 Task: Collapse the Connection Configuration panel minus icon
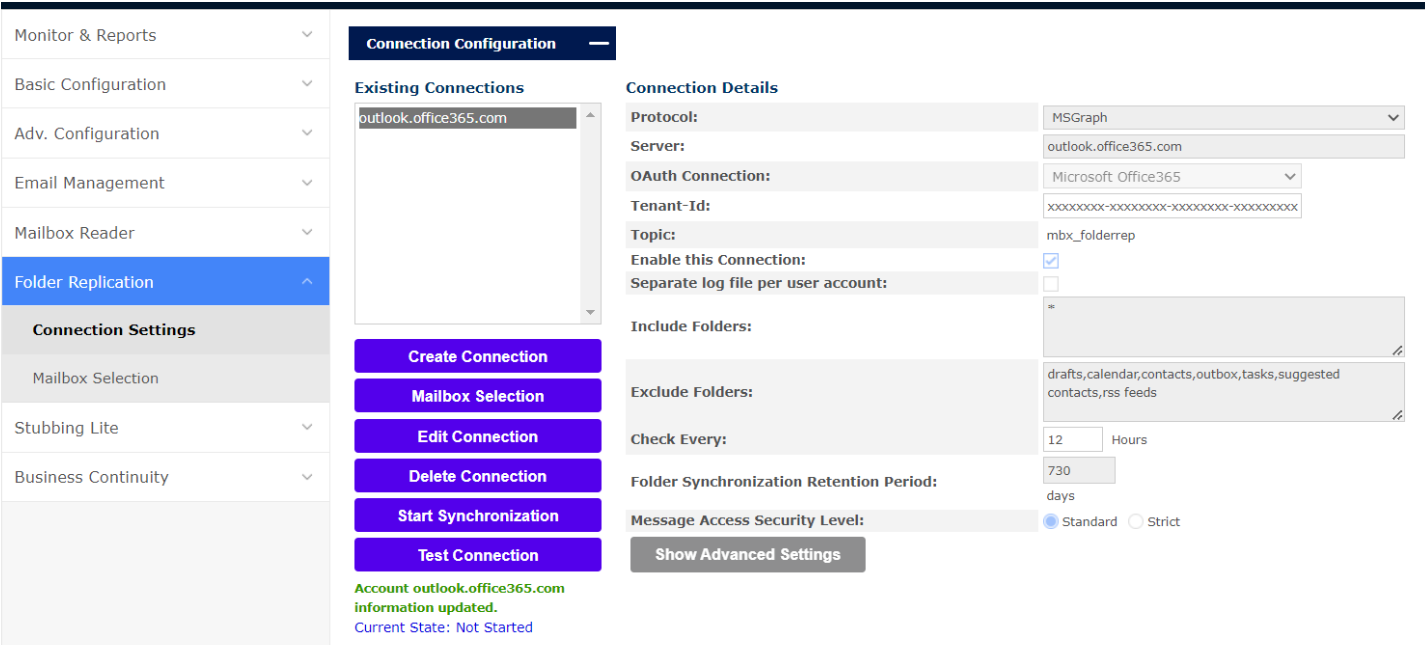point(598,43)
